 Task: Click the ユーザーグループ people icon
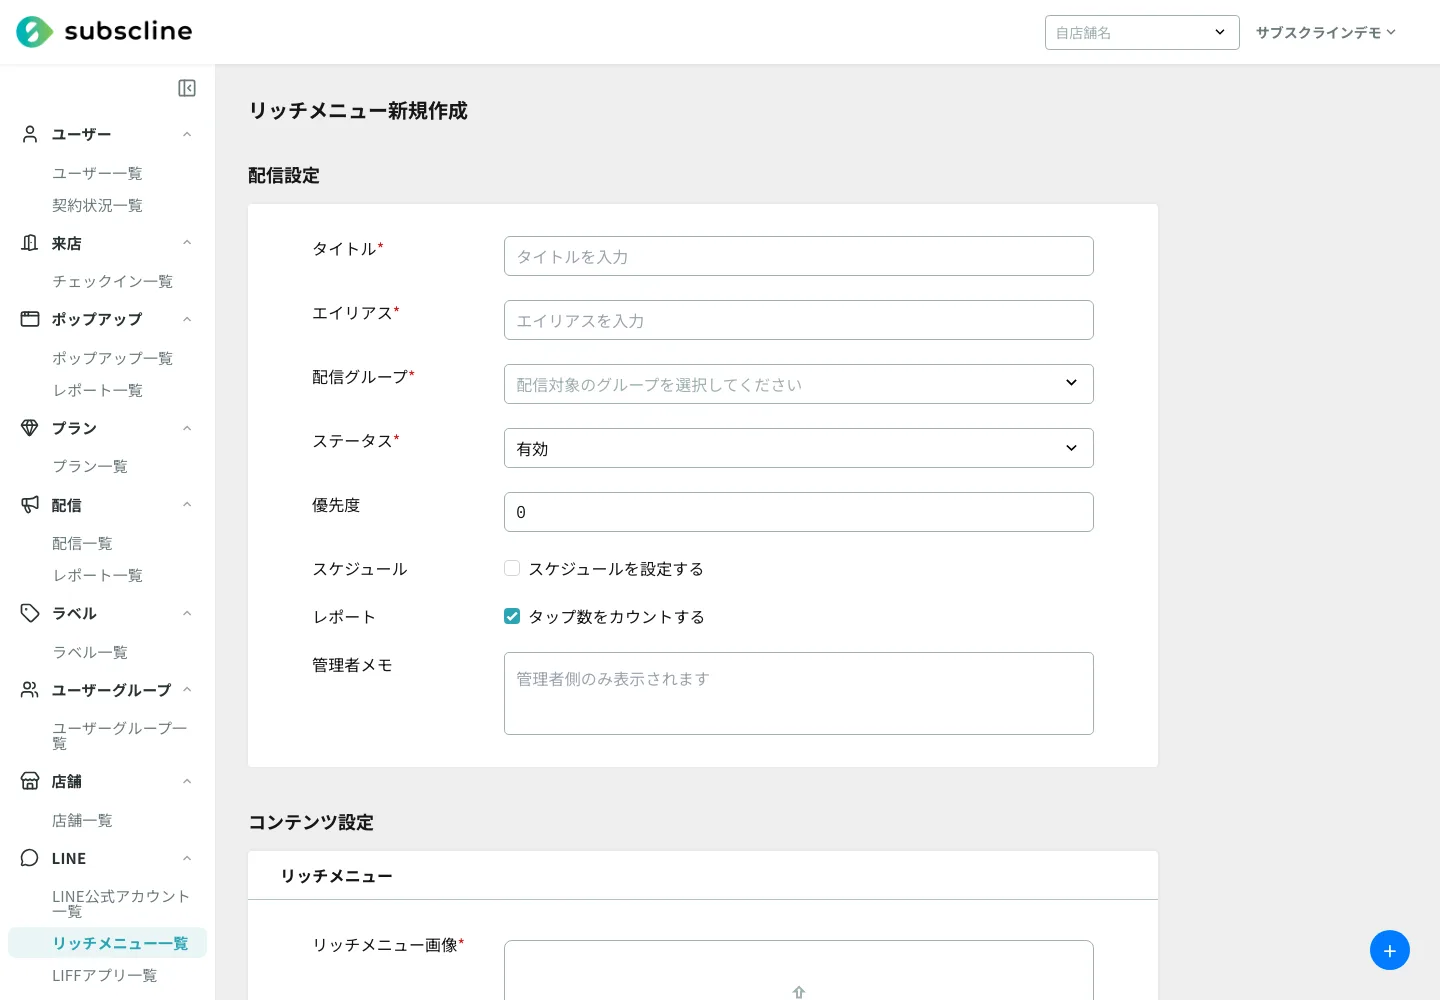coord(30,690)
